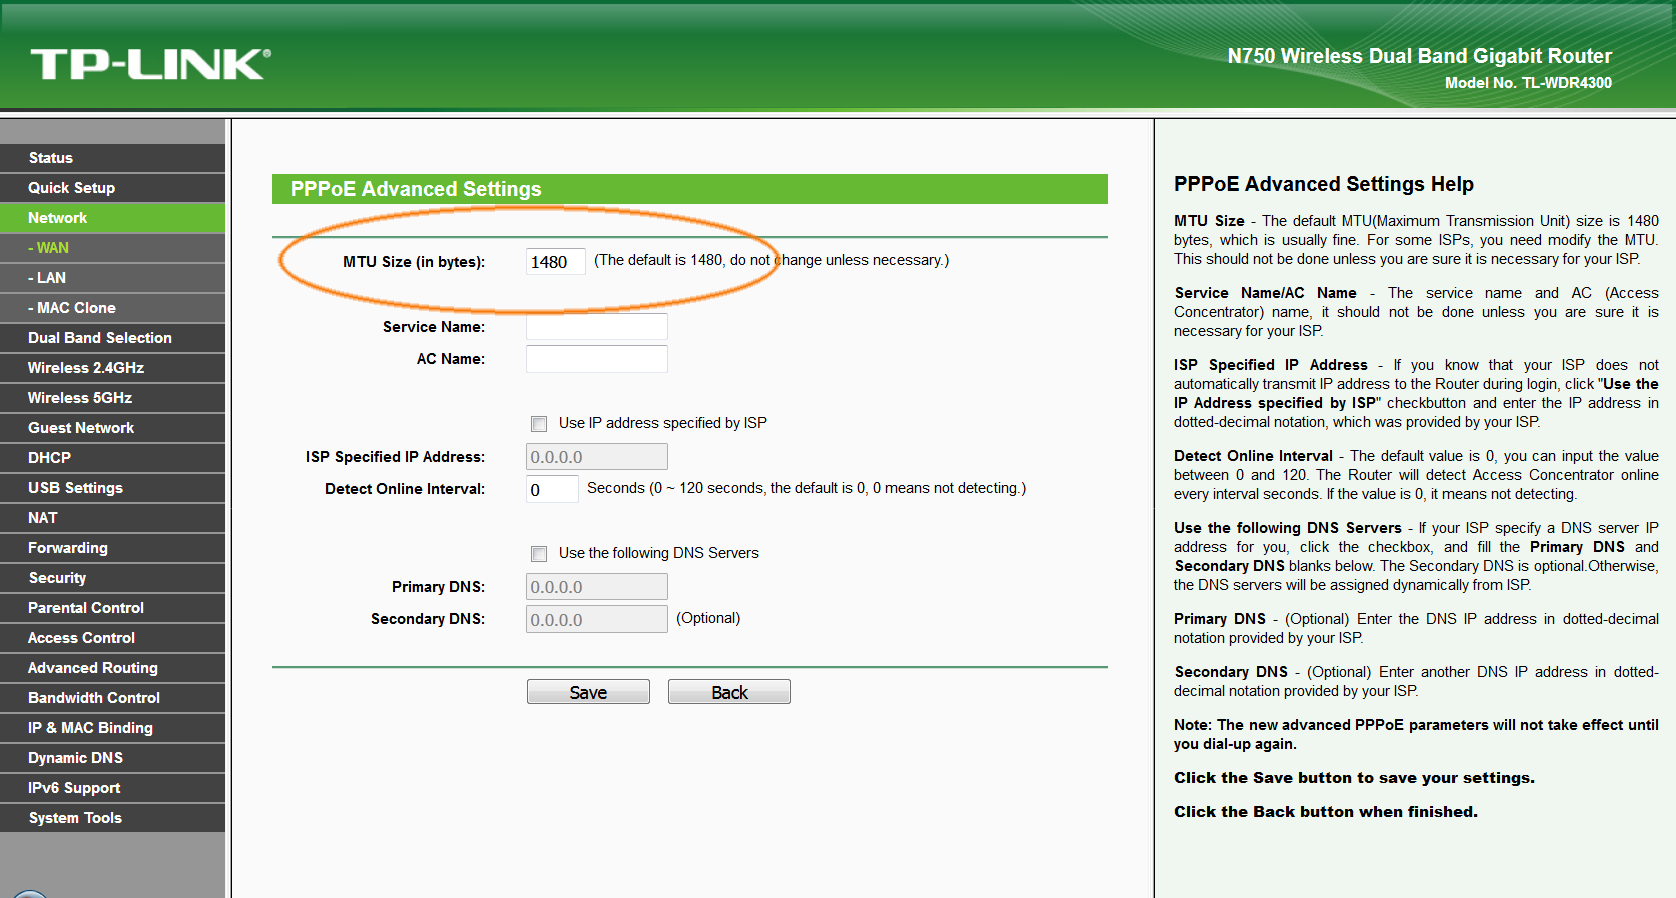Open the Status menu item
The width and height of the screenshot is (1676, 898).
(x=112, y=158)
